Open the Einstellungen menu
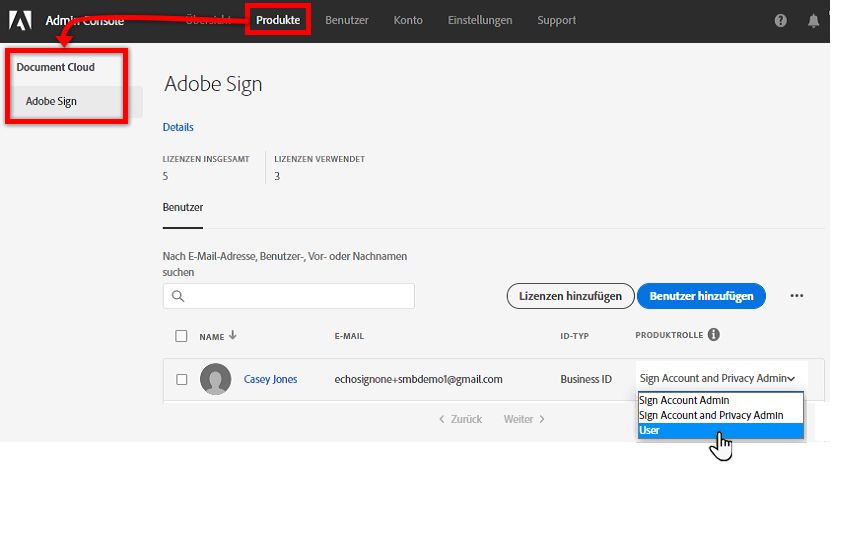This screenshot has height=536, width=856. tap(480, 20)
